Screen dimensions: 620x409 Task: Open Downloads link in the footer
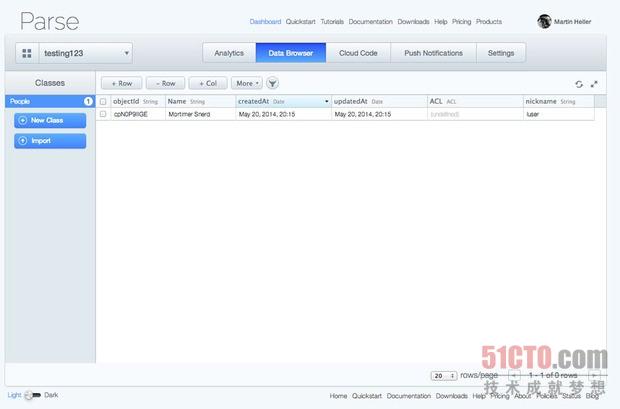pos(452,396)
